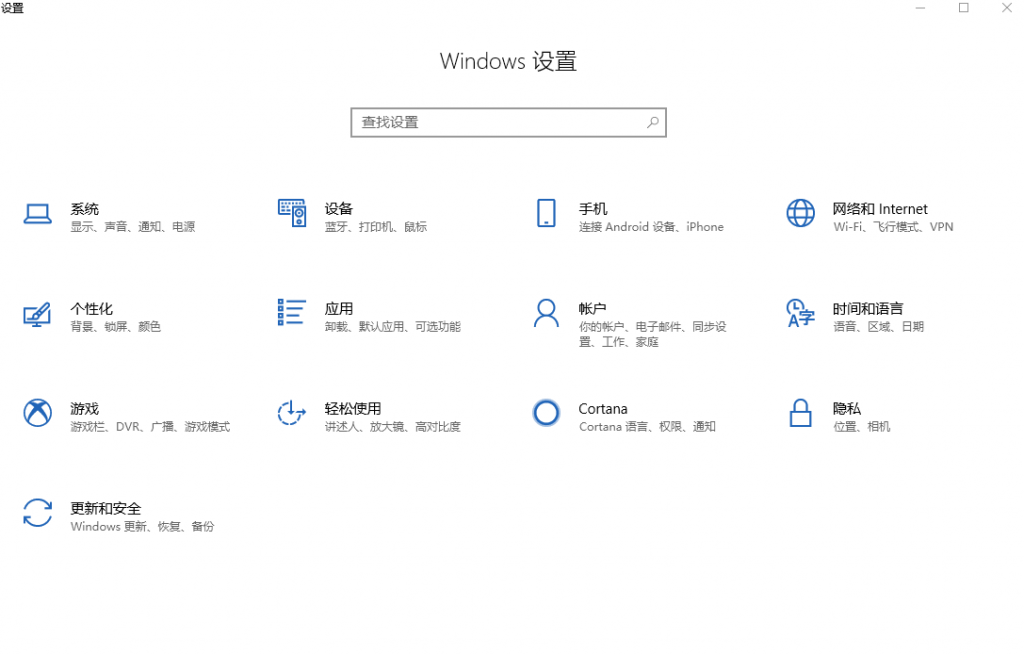Click the 设备 keyboard and speaker icon
This screenshot has height=655, width=1024.
(x=292, y=213)
